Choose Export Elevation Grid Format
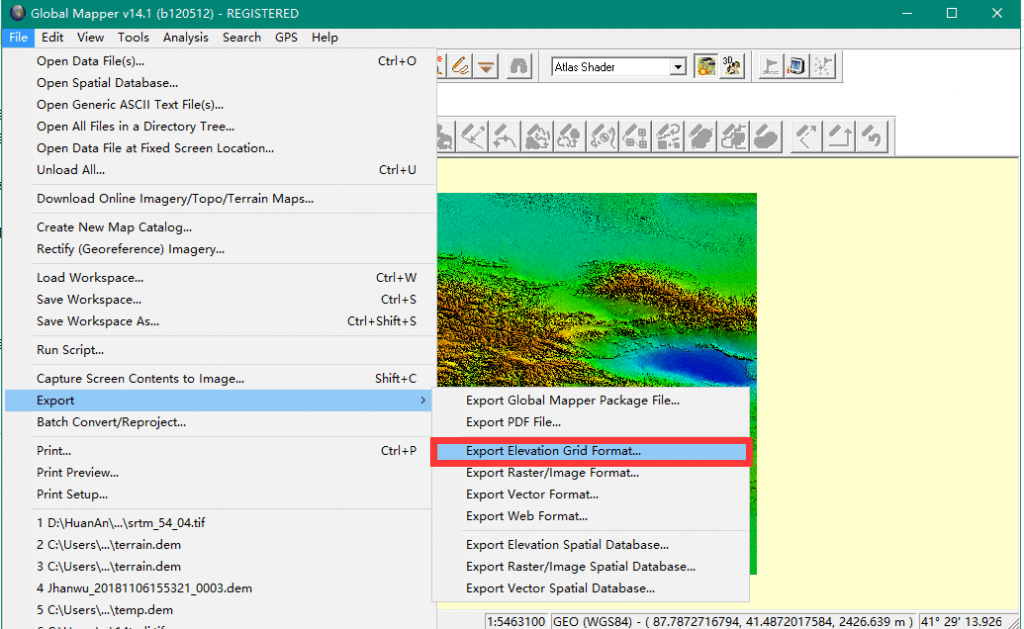Image resolution: width=1024 pixels, height=629 pixels. point(553,451)
